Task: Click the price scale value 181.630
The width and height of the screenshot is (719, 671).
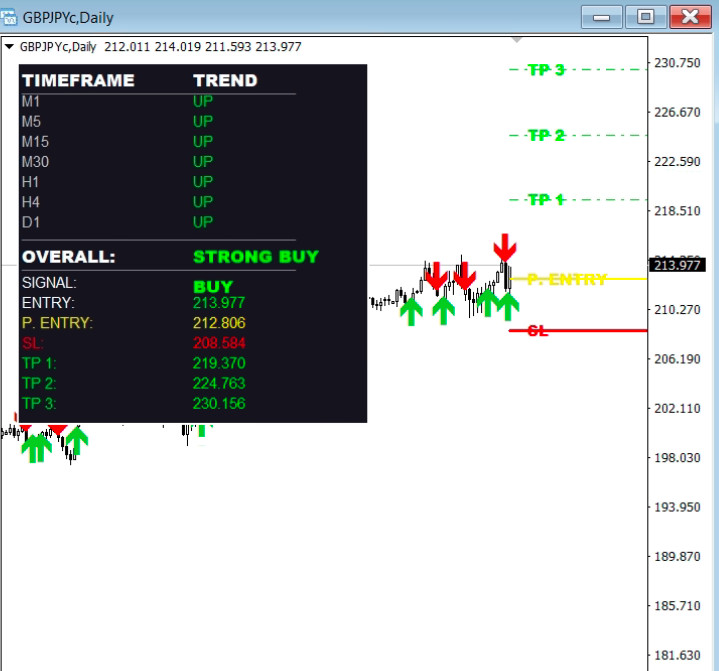Action: tap(677, 655)
